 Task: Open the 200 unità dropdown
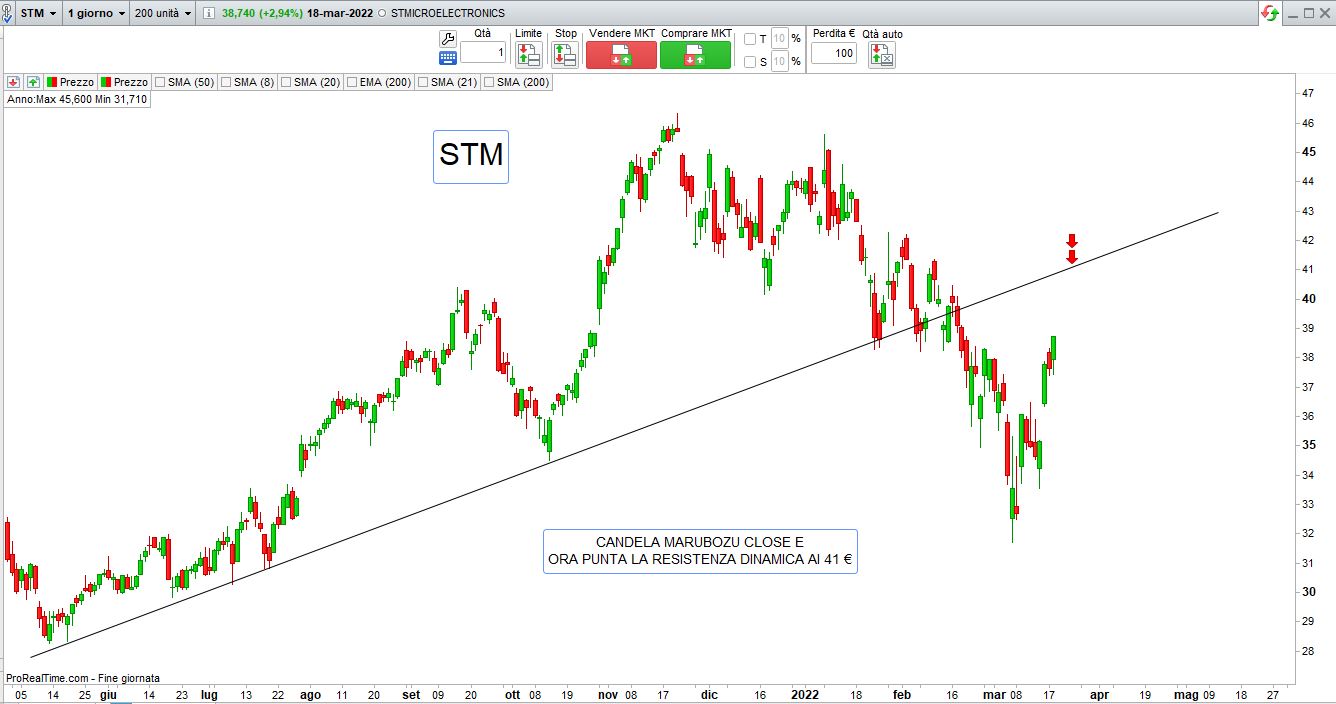[162, 14]
